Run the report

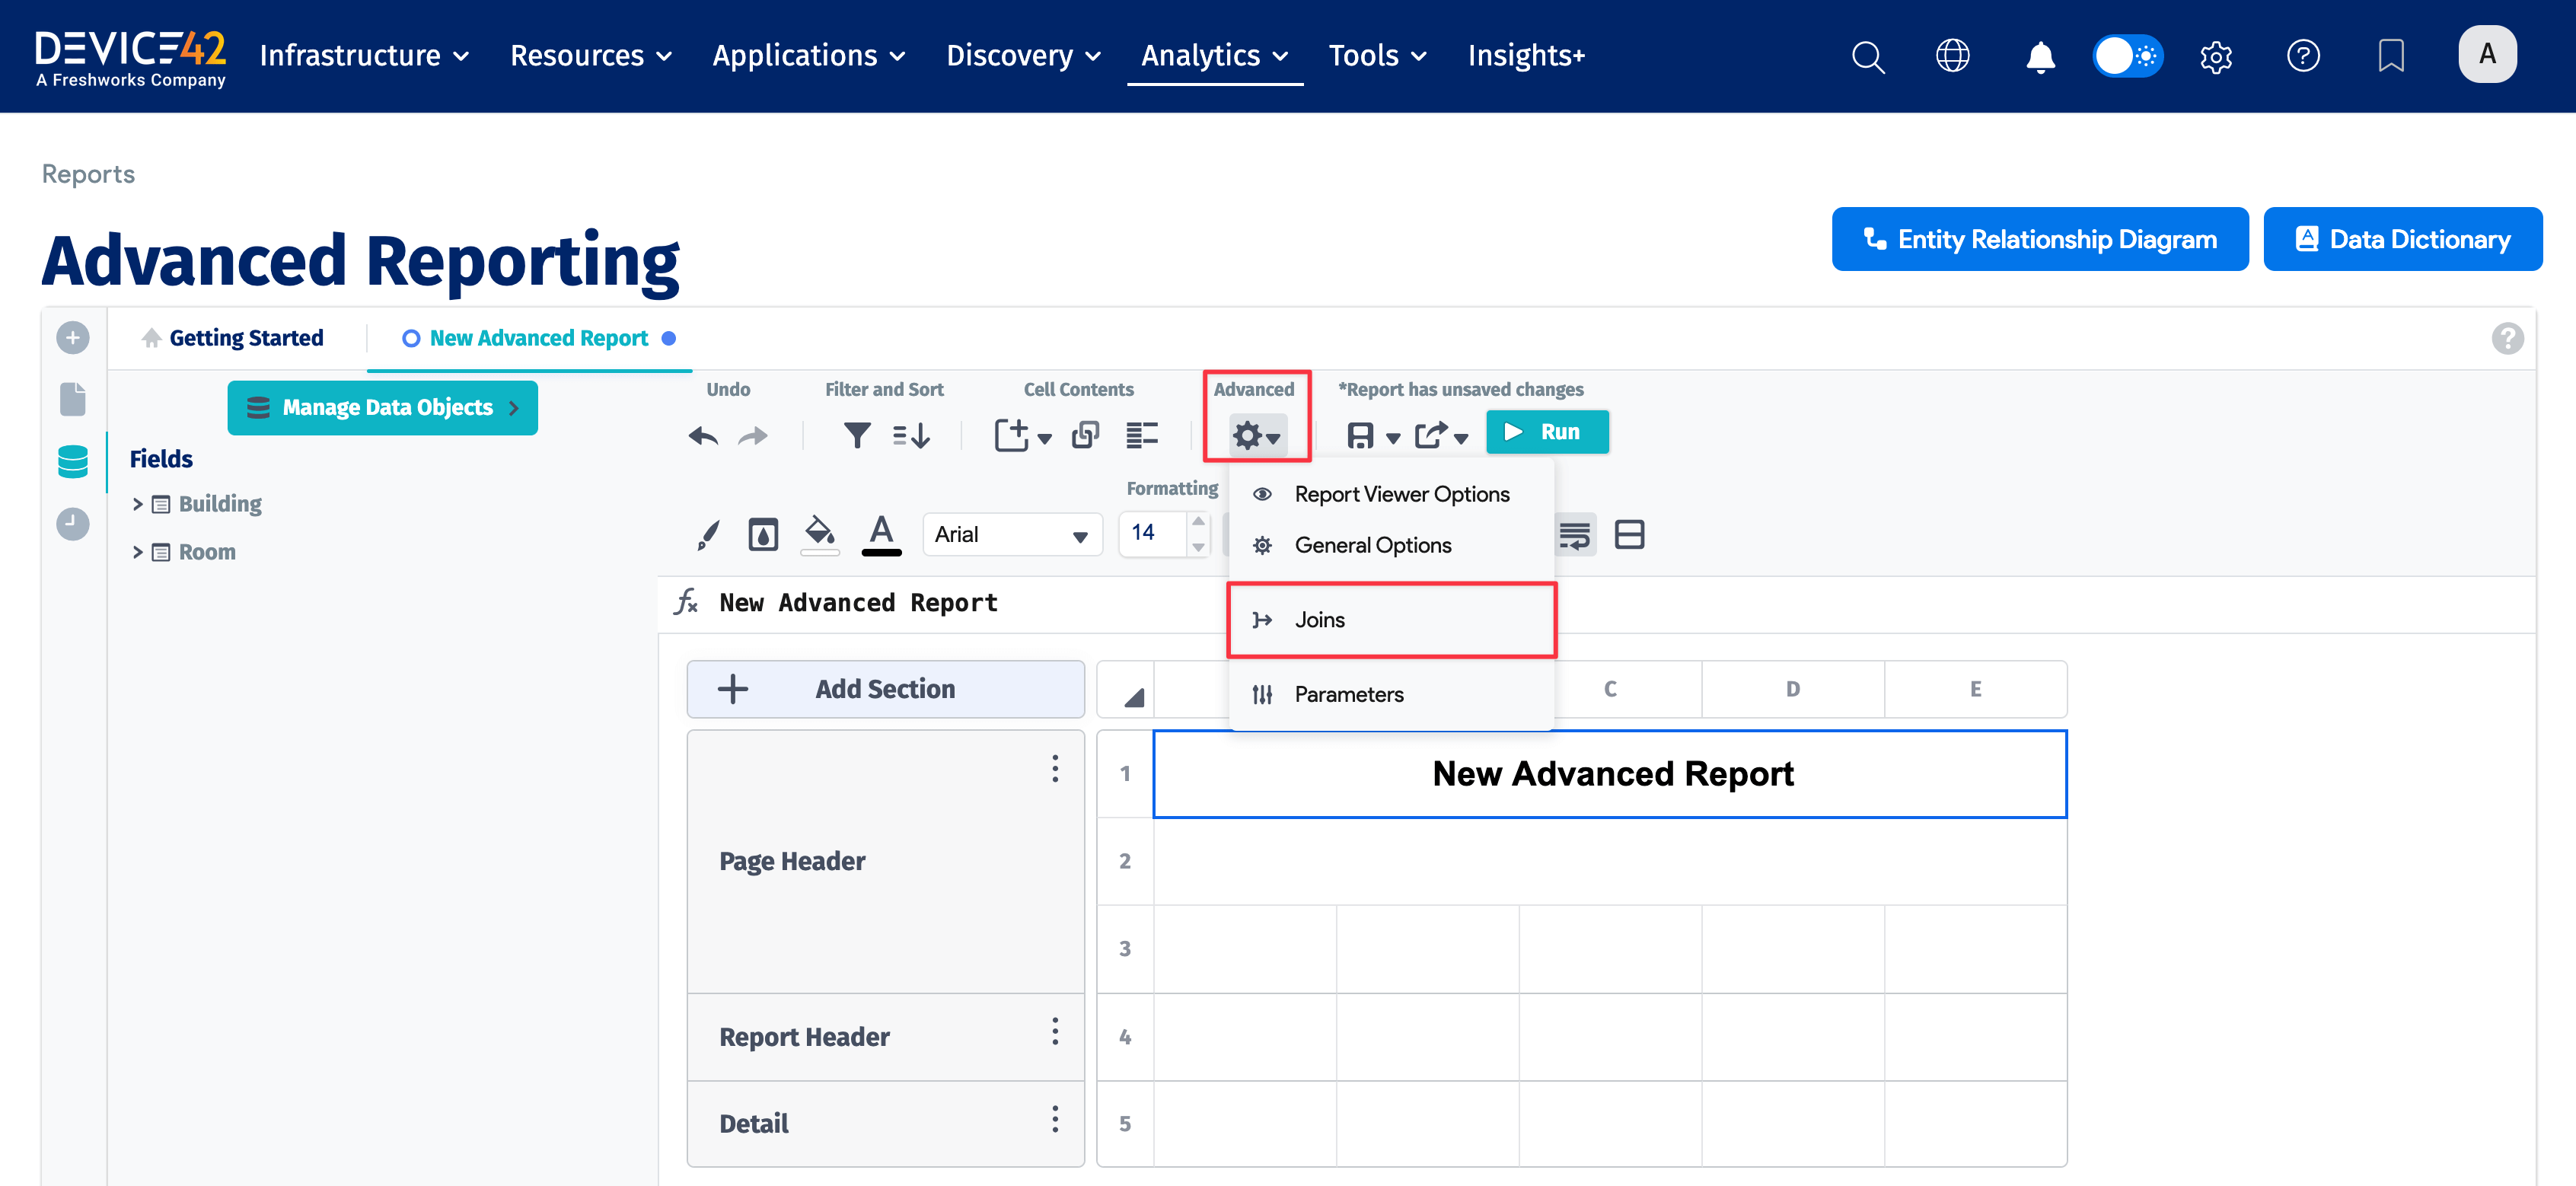[x=1547, y=432]
